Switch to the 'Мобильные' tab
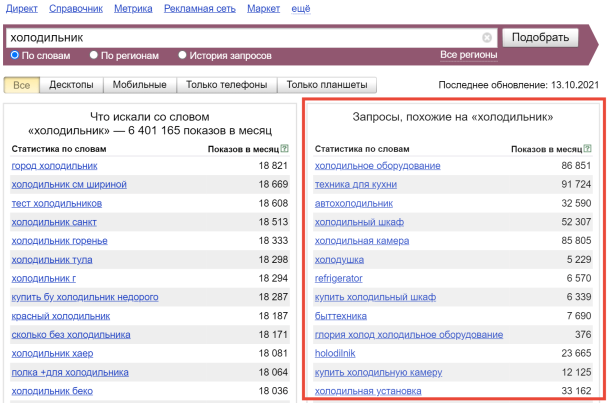608x403 pixels. coord(140,85)
